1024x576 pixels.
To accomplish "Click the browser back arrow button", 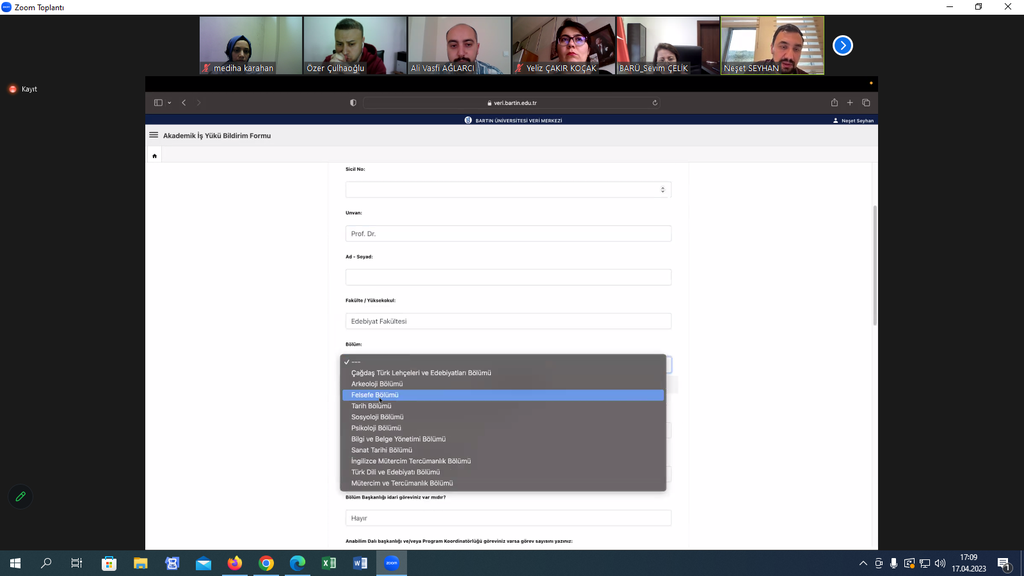I will pos(184,103).
